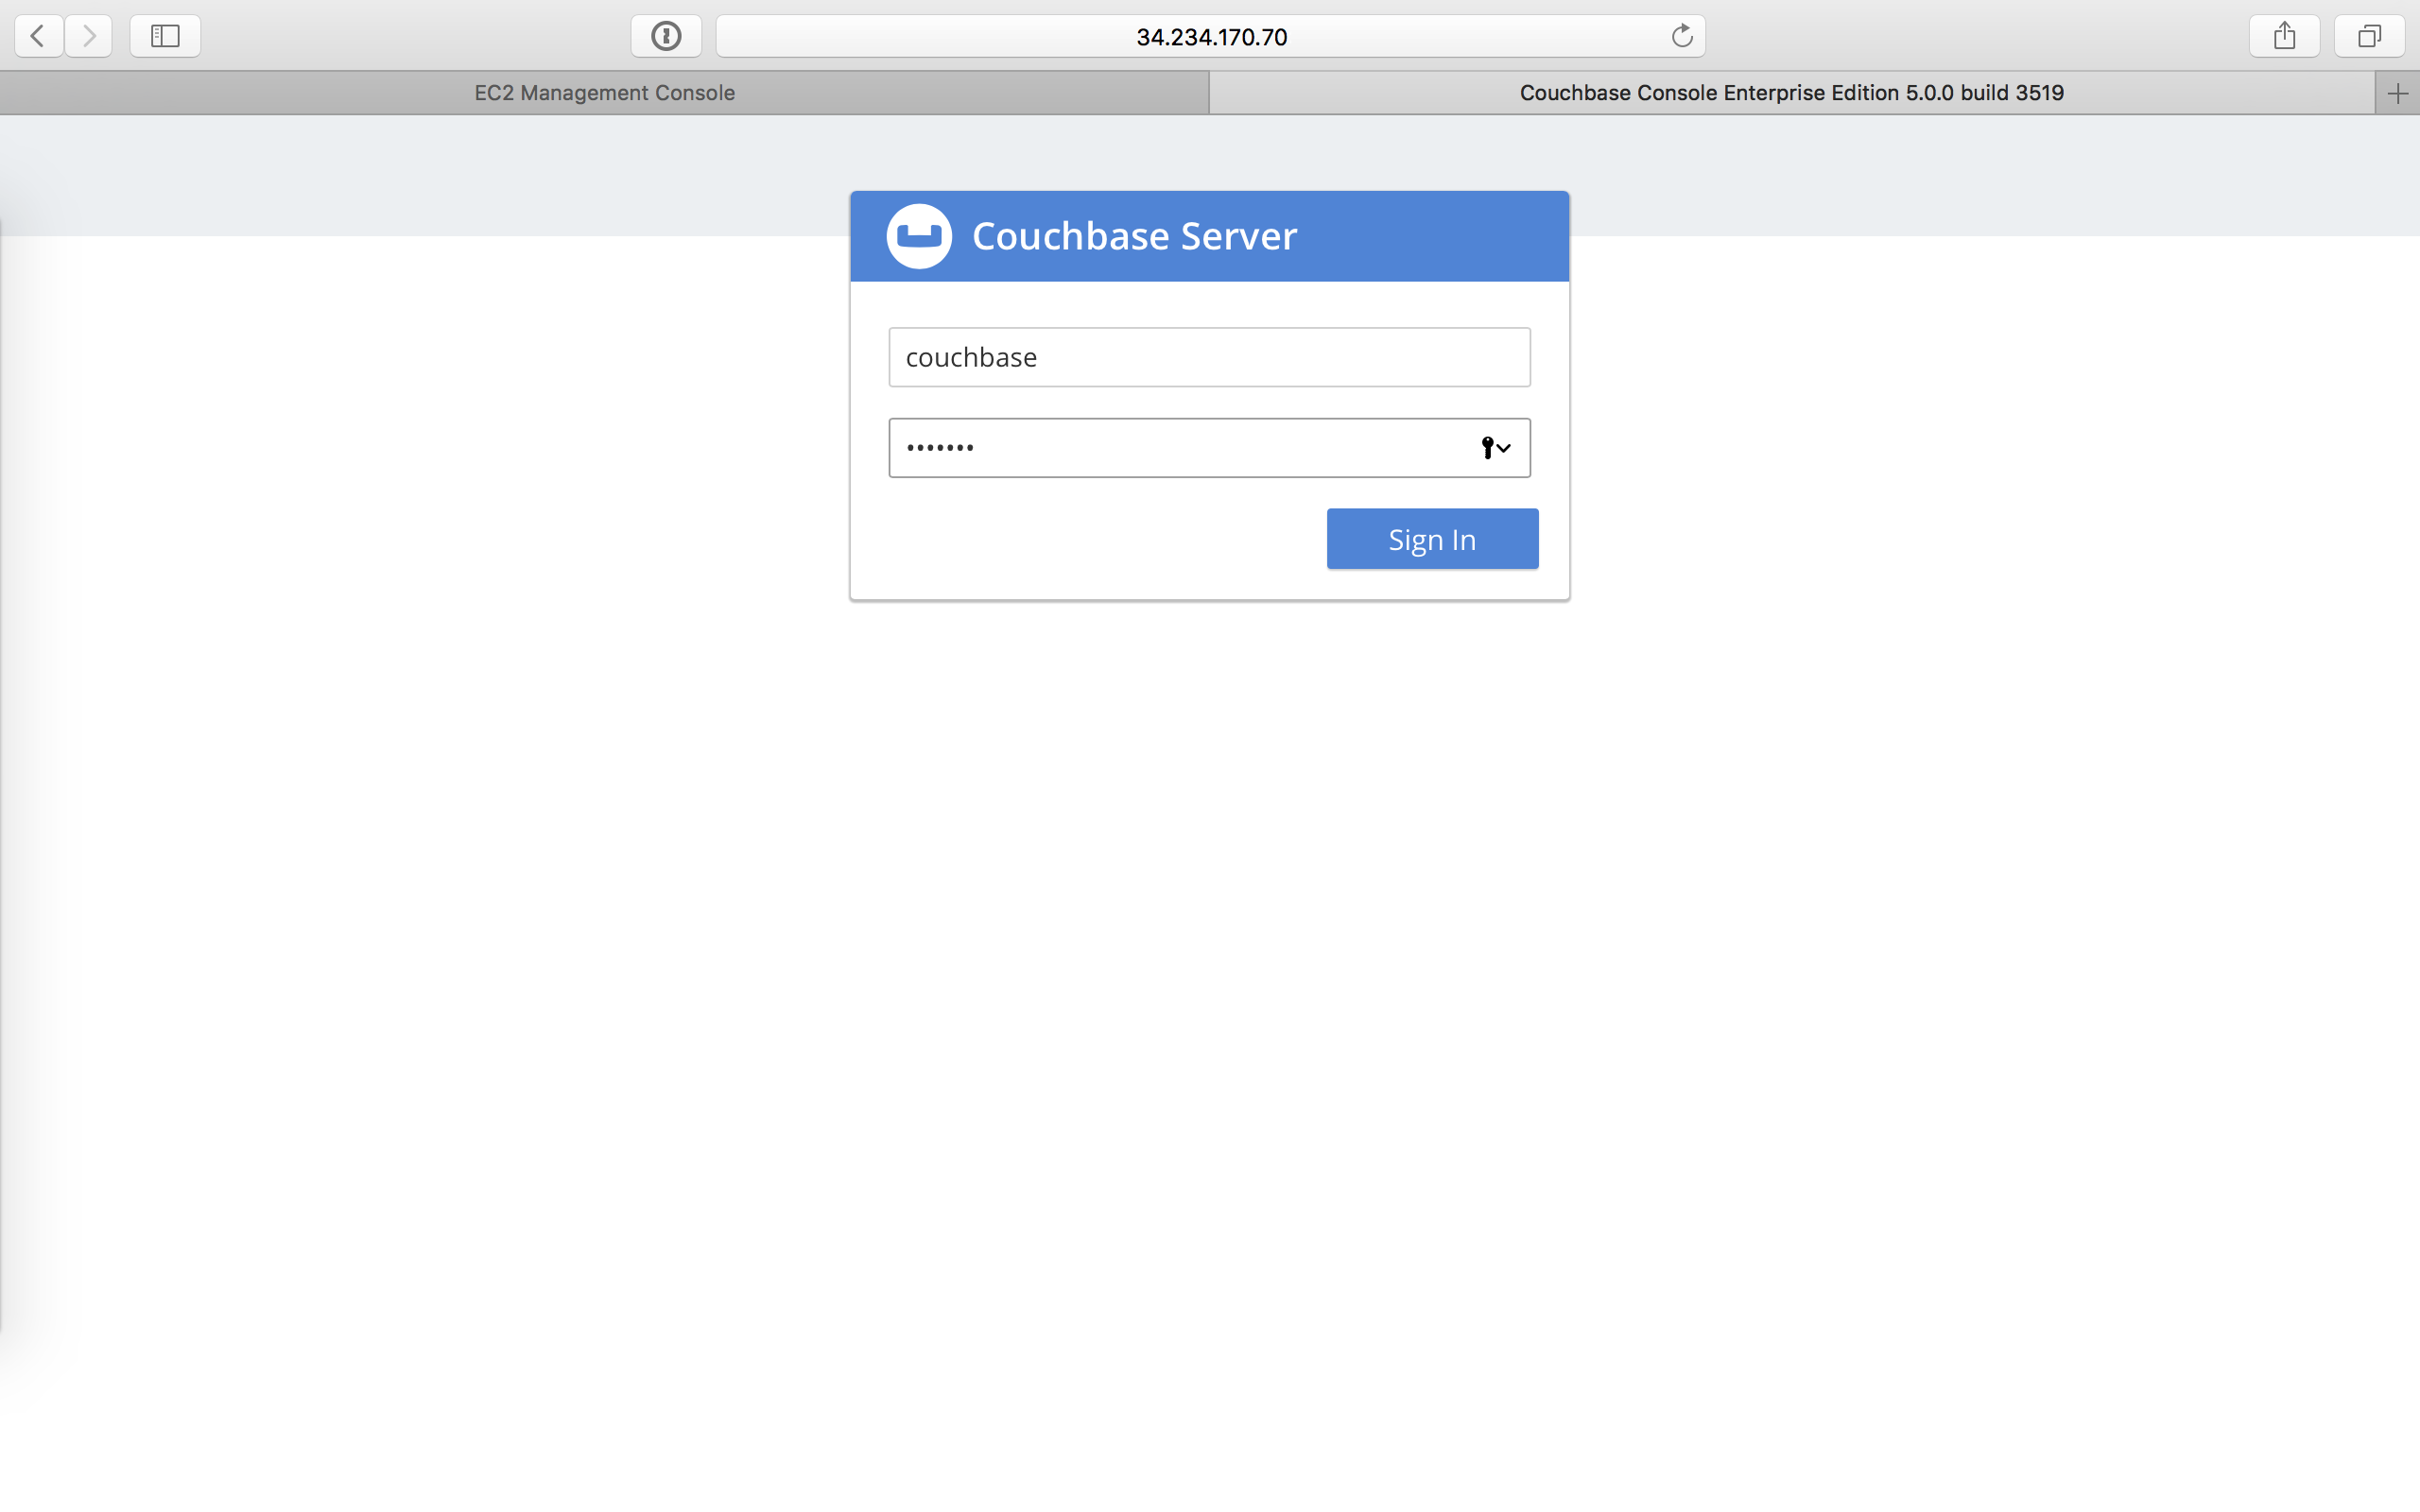Open password autofill key dropdown

1496,448
